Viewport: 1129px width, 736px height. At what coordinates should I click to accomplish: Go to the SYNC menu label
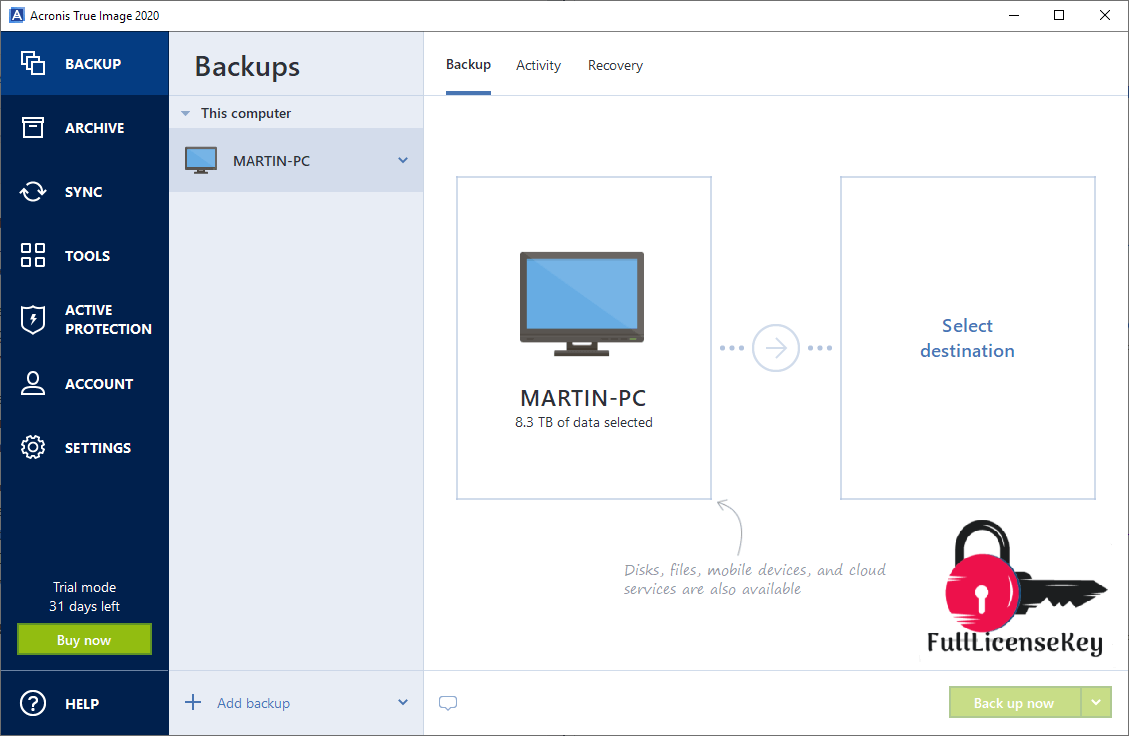click(x=84, y=192)
